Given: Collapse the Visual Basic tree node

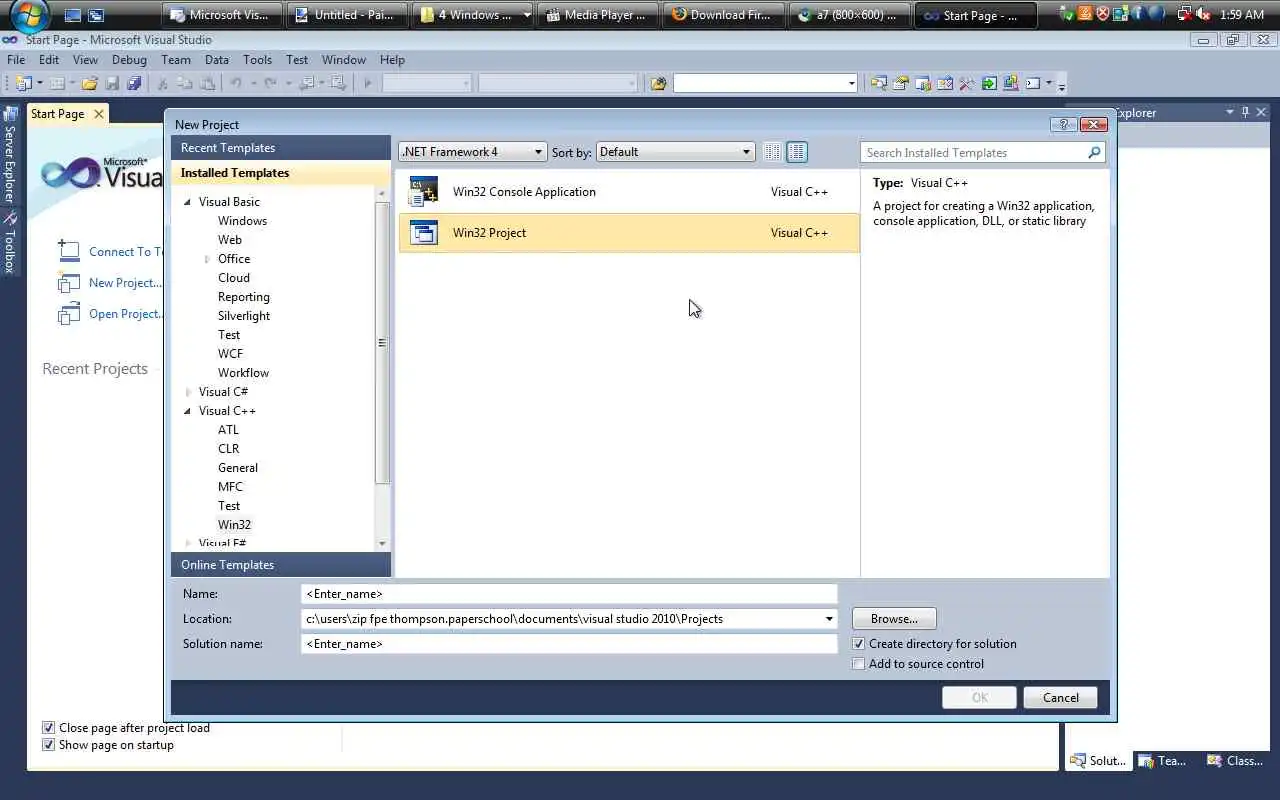Looking at the screenshot, I should 187,202.
